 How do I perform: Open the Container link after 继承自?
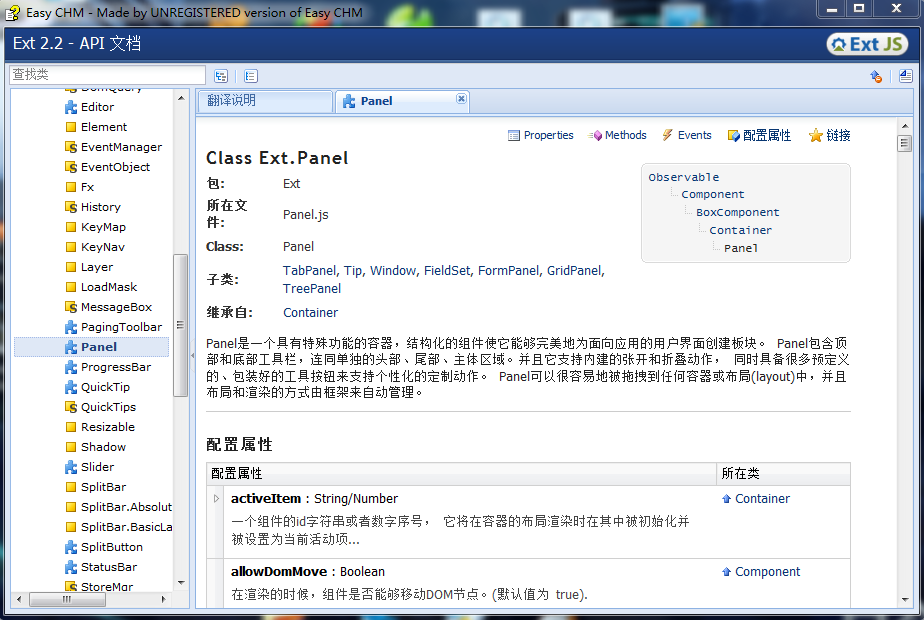click(x=311, y=313)
